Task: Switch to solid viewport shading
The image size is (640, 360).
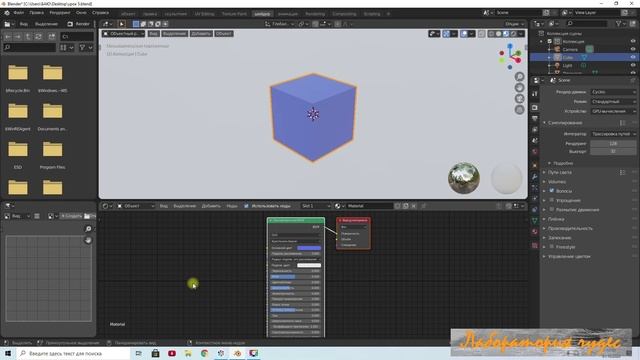Action: (498, 34)
